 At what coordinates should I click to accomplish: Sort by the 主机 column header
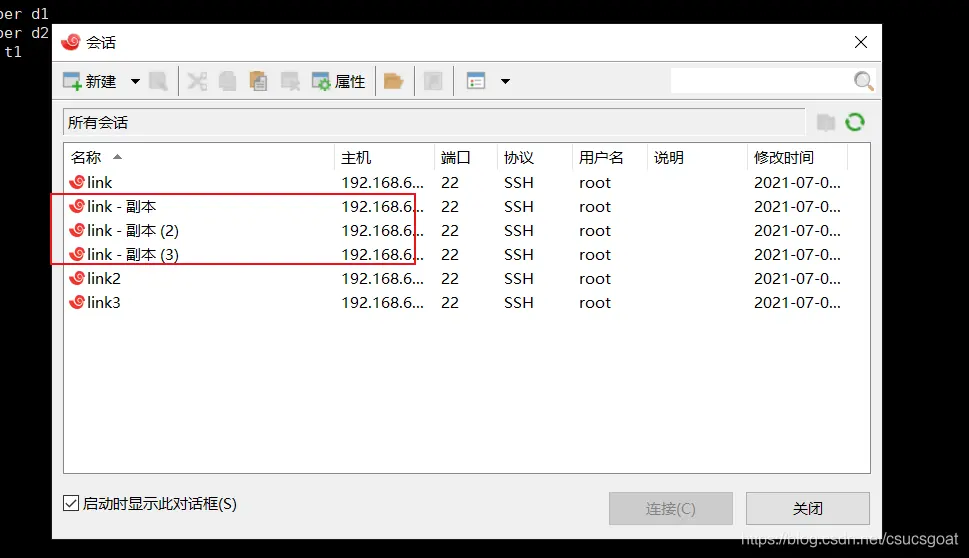384,158
